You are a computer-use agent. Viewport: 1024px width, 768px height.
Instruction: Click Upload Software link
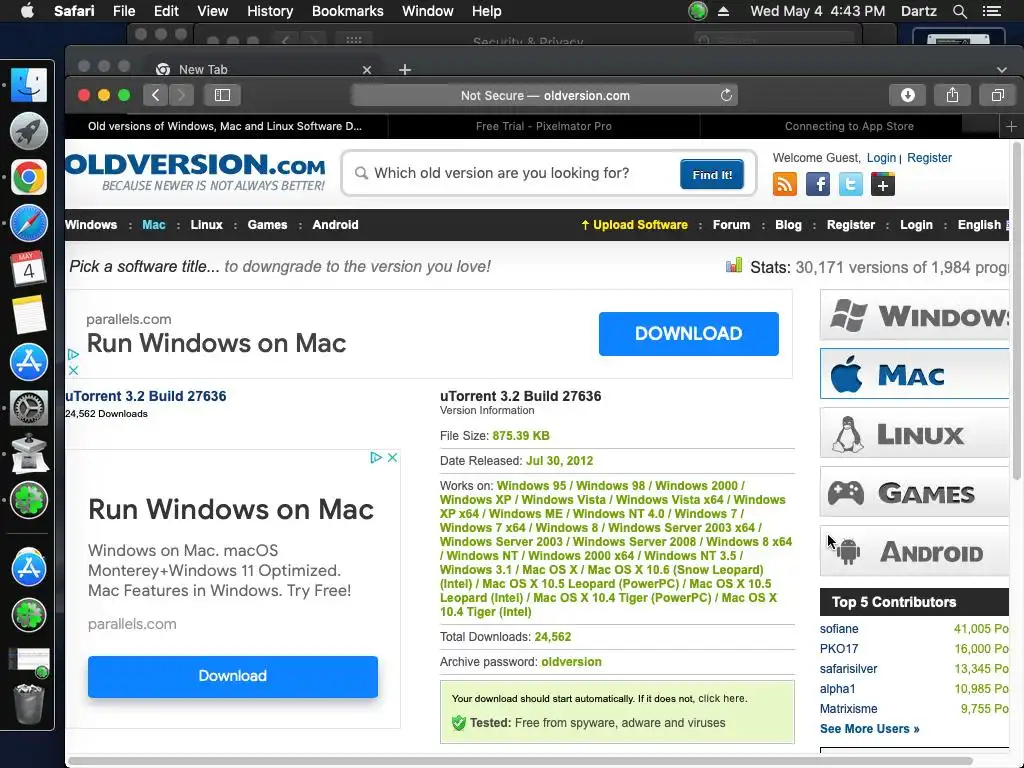point(634,225)
